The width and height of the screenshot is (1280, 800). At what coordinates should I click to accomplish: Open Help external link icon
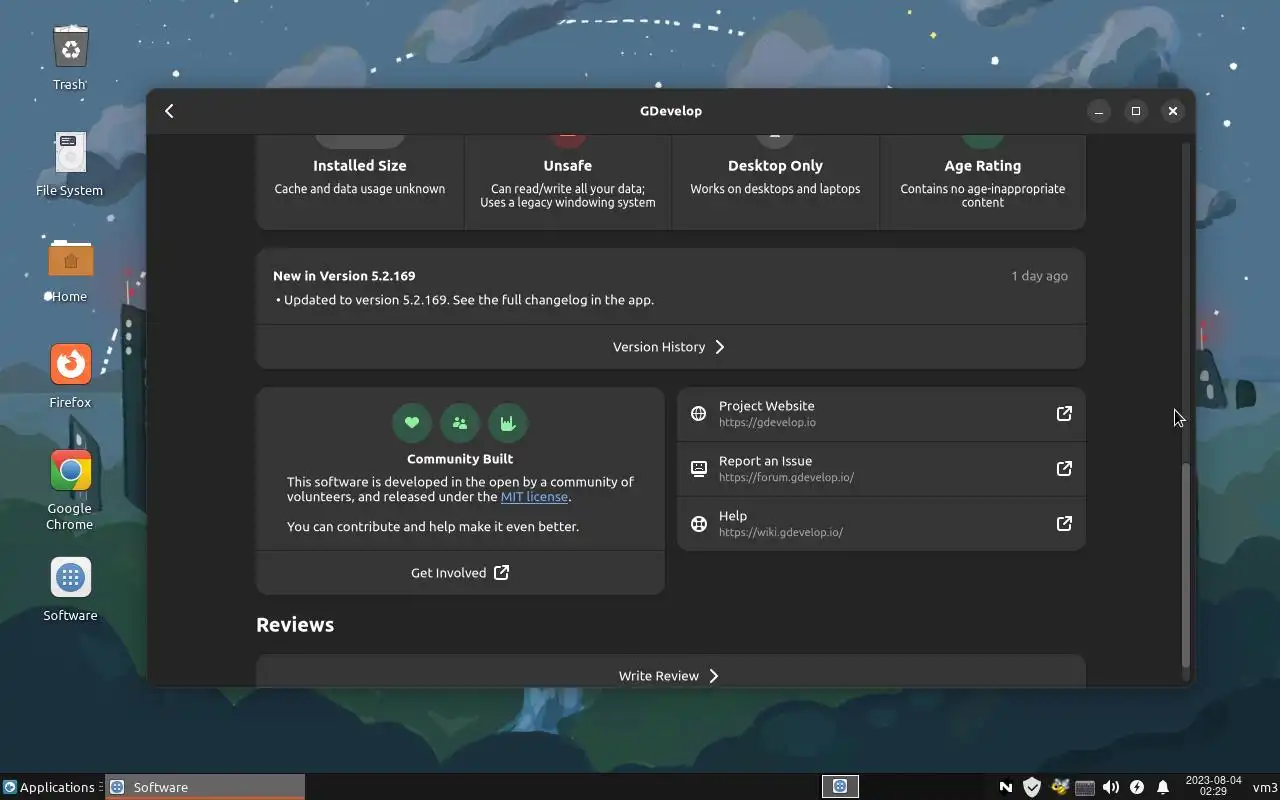[1064, 524]
